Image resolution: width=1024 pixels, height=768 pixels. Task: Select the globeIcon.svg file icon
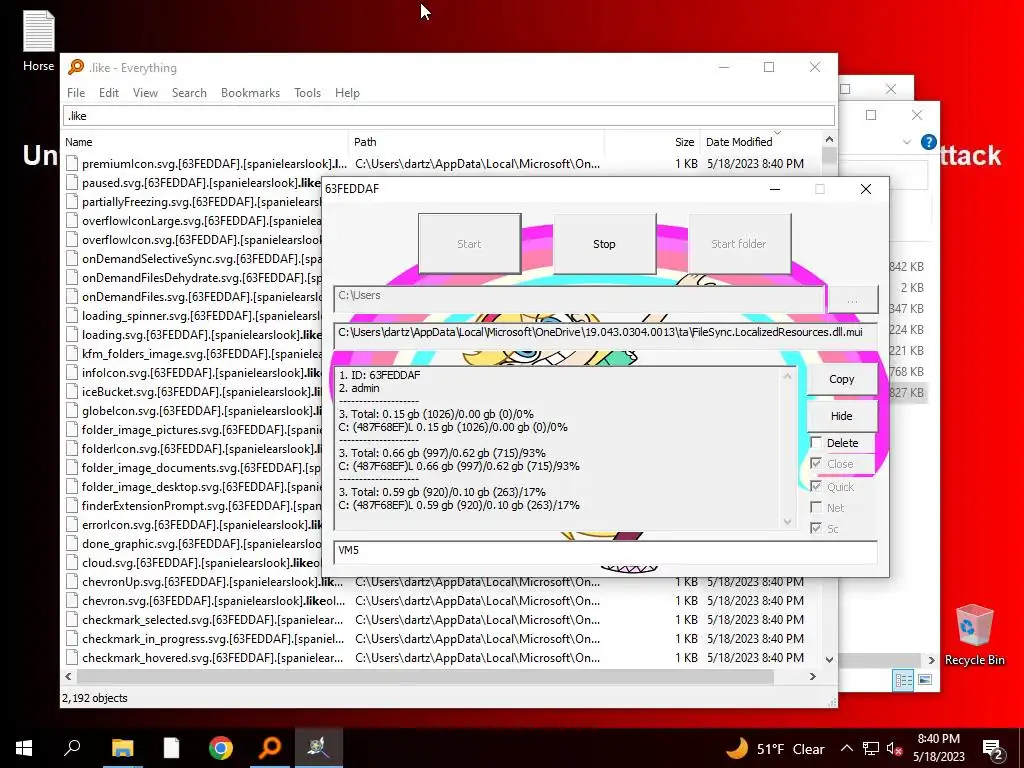click(x=72, y=410)
